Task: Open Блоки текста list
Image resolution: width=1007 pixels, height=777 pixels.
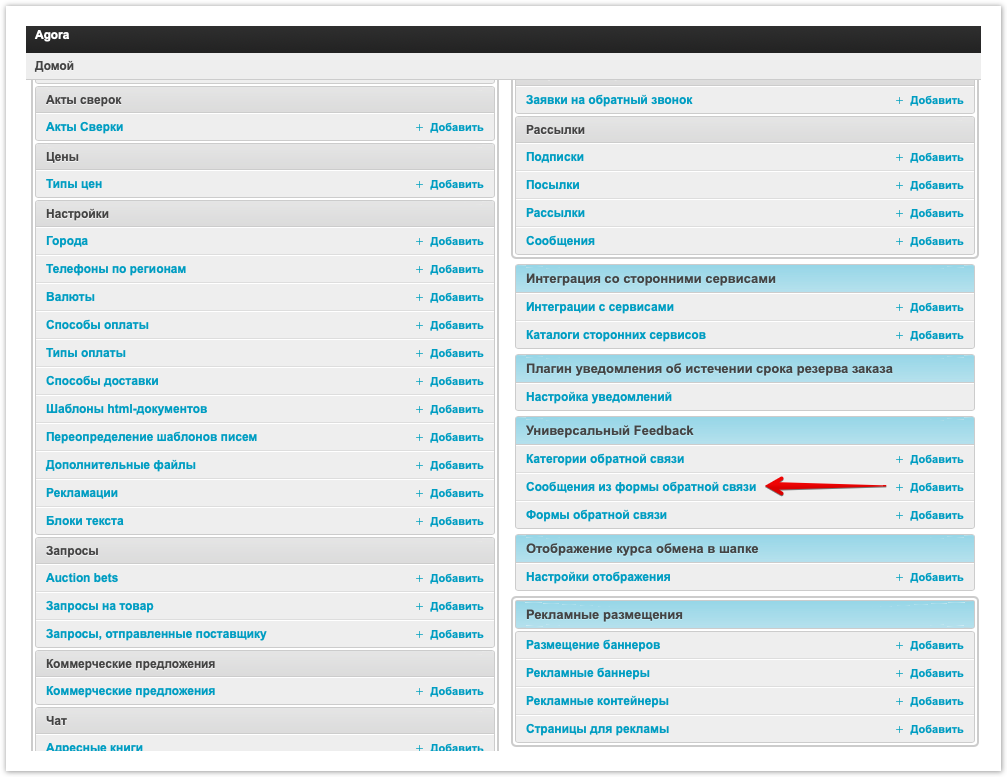Action: click(84, 521)
